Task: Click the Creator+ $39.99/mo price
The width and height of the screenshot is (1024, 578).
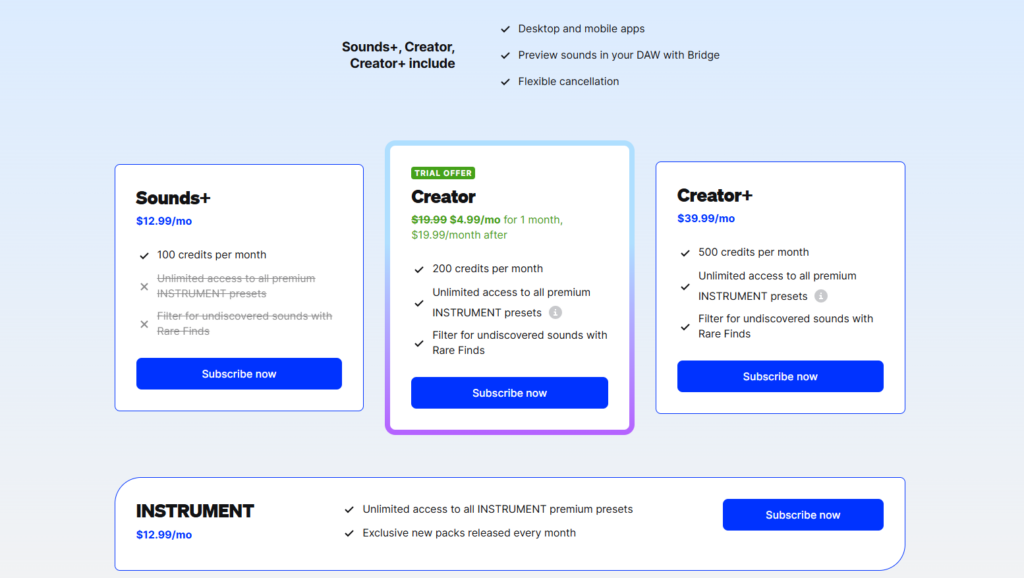Action: click(x=706, y=218)
